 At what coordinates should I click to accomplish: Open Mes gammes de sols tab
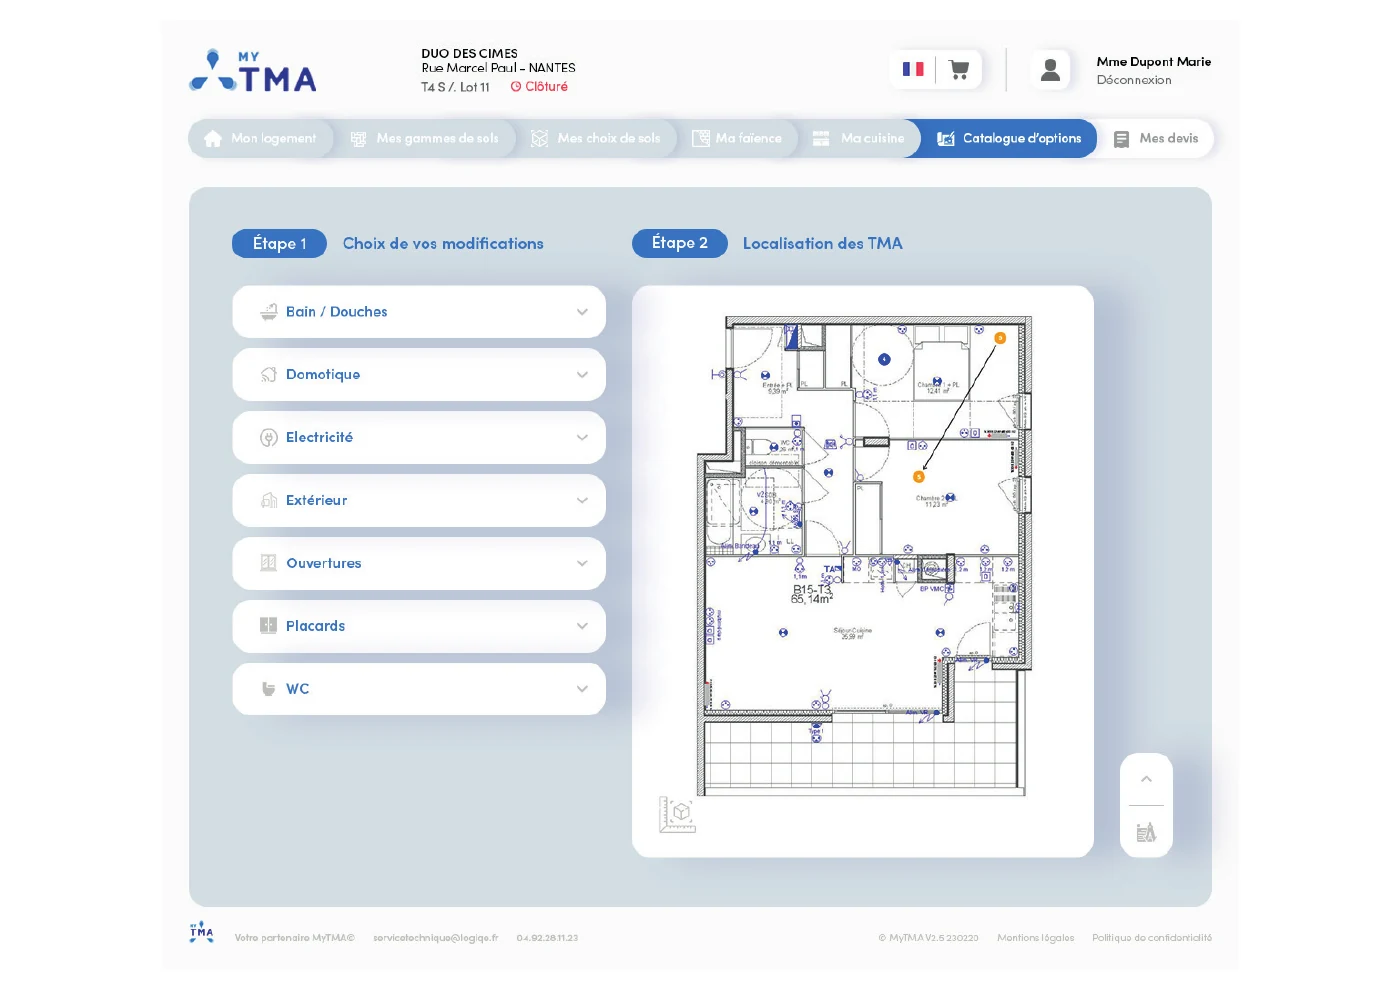click(425, 139)
